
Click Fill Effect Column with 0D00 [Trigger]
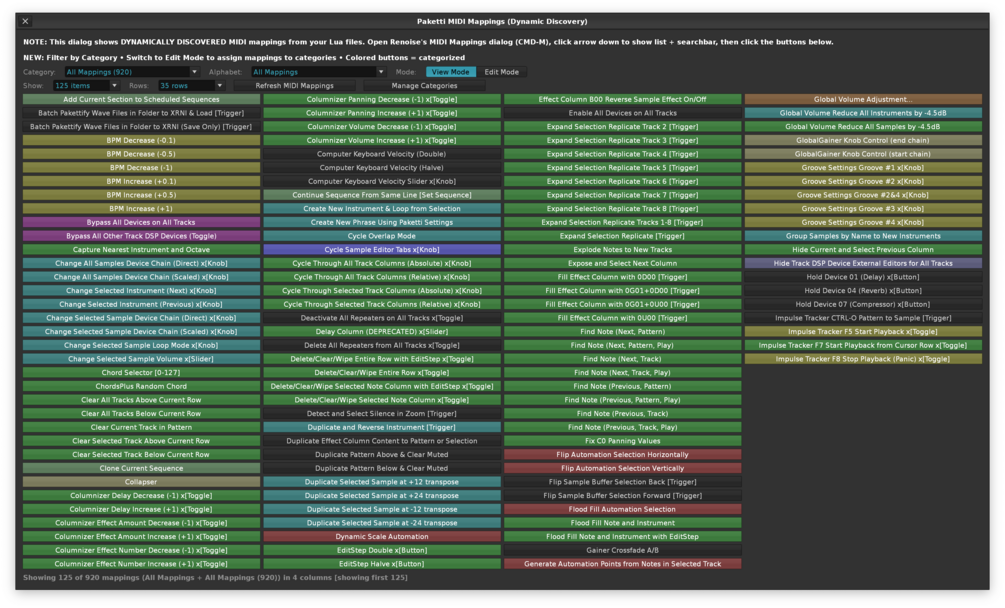[x=622, y=277]
